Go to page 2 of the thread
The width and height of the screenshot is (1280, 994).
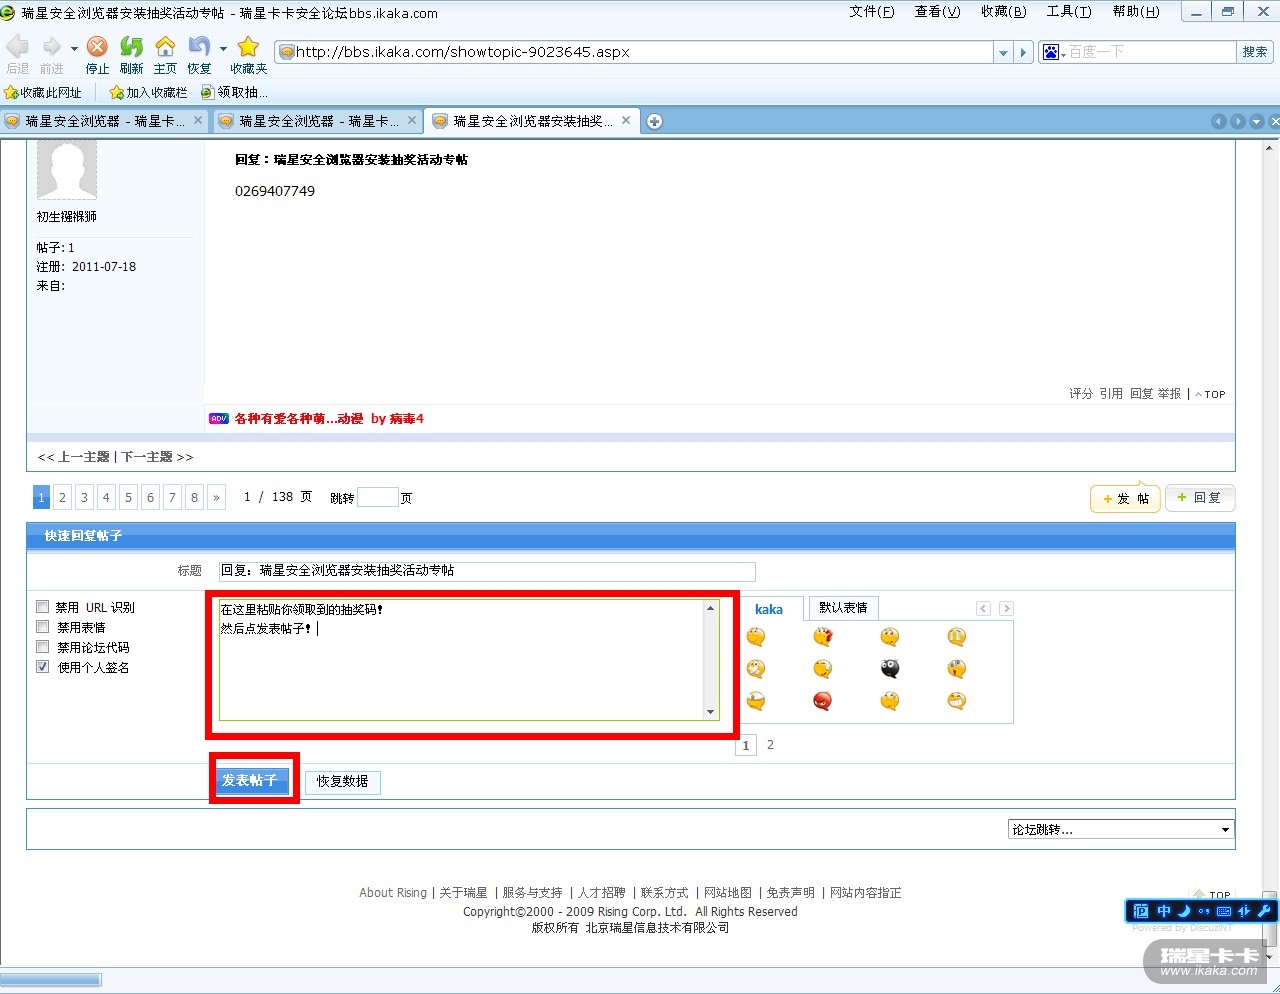click(62, 497)
